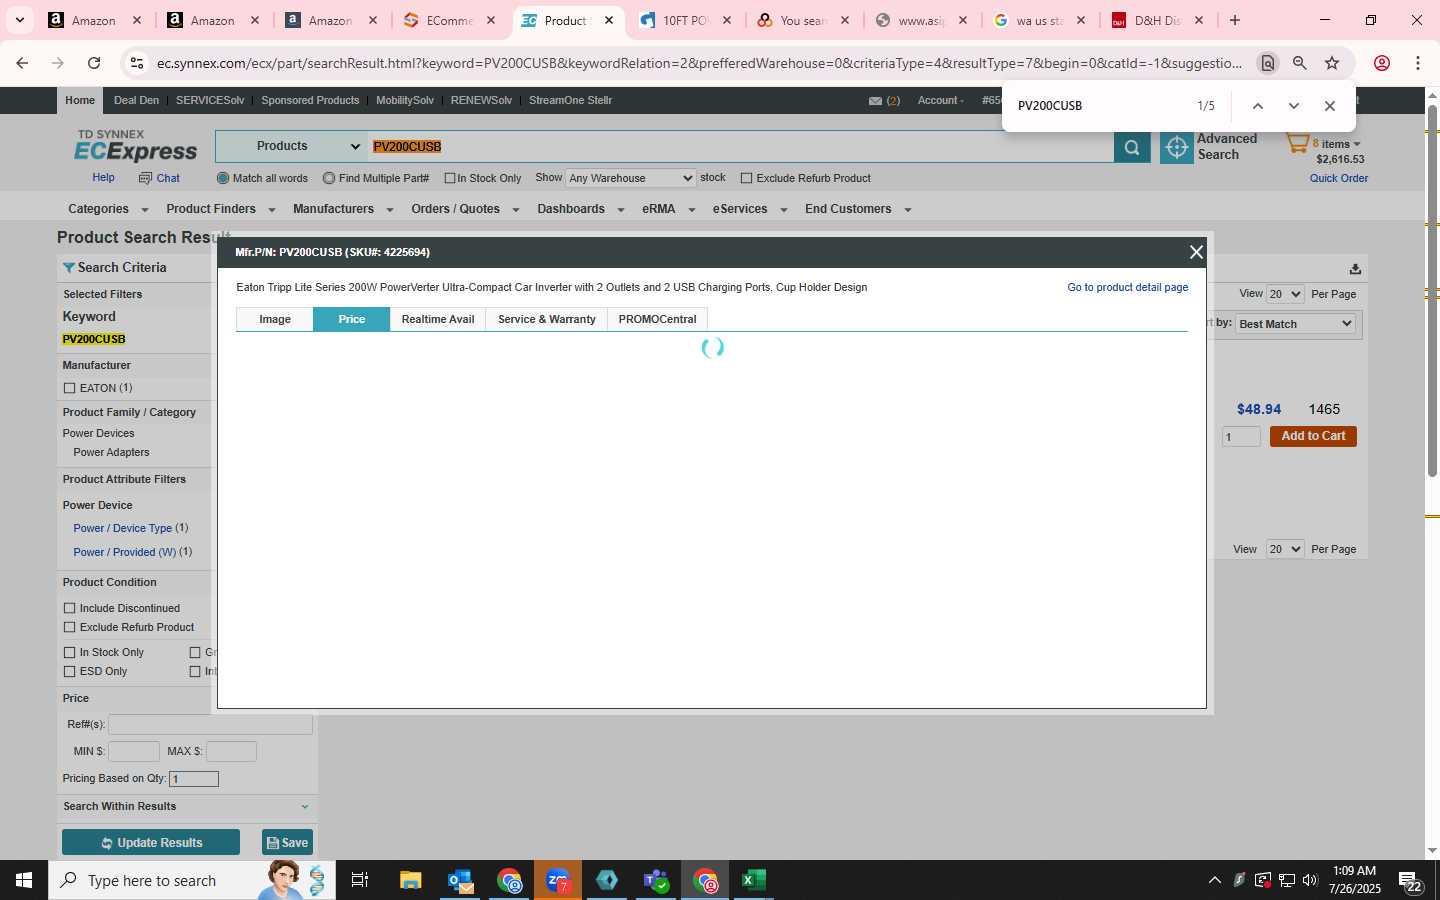
Task: Close the browser find bar
Action: [x=1329, y=106]
